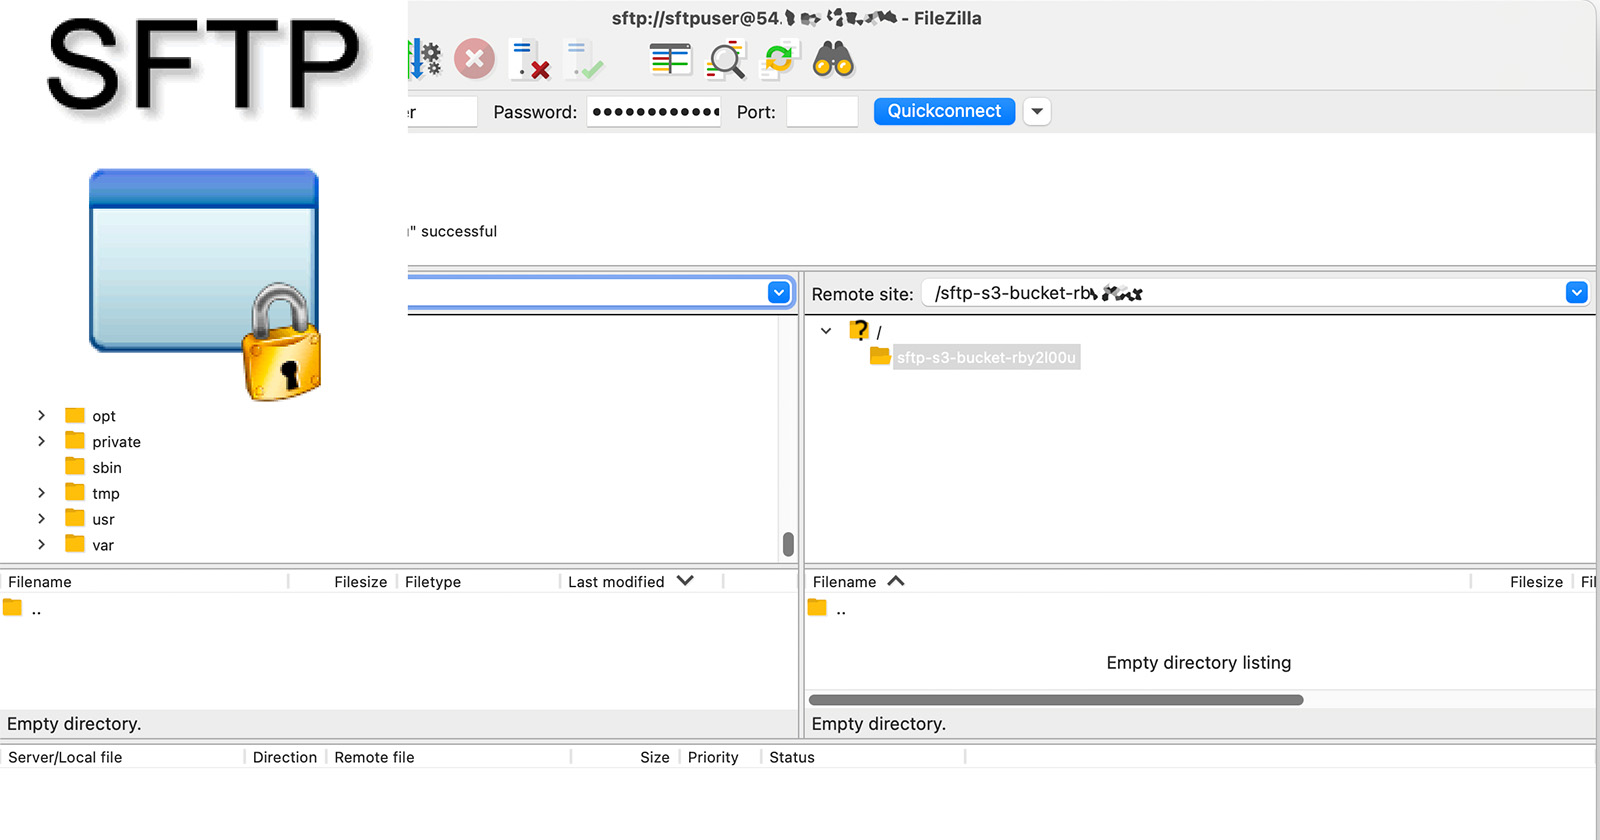Open the Remote site path dropdown

coord(1576,293)
